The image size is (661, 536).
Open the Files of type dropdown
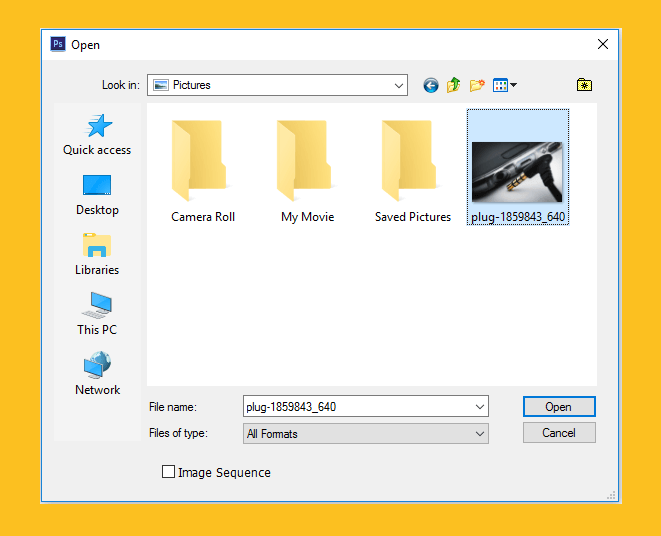365,434
